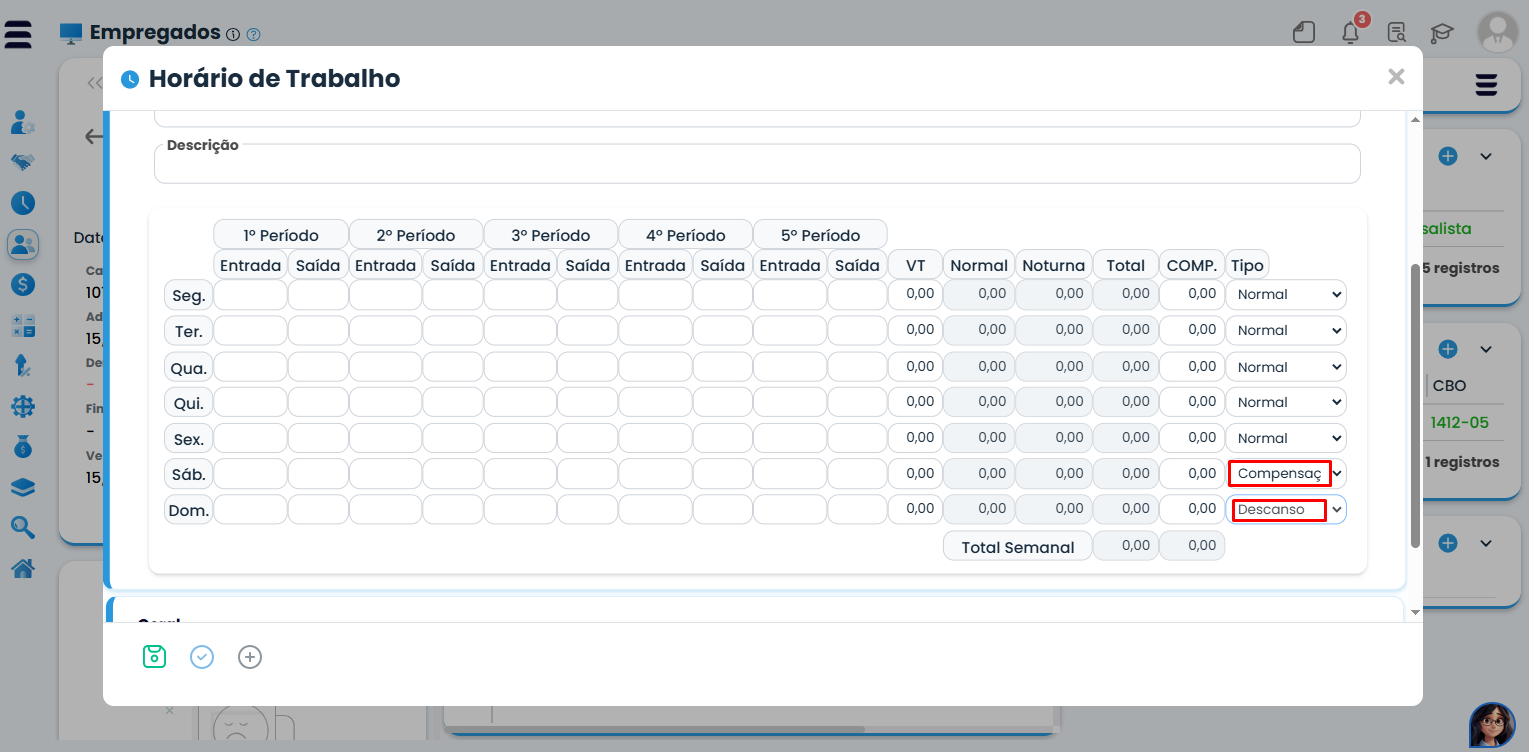Viewport: 1529px width, 752px height.
Task: Open the Tipo dropdown for Seg.
Action: tap(1286, 295)
